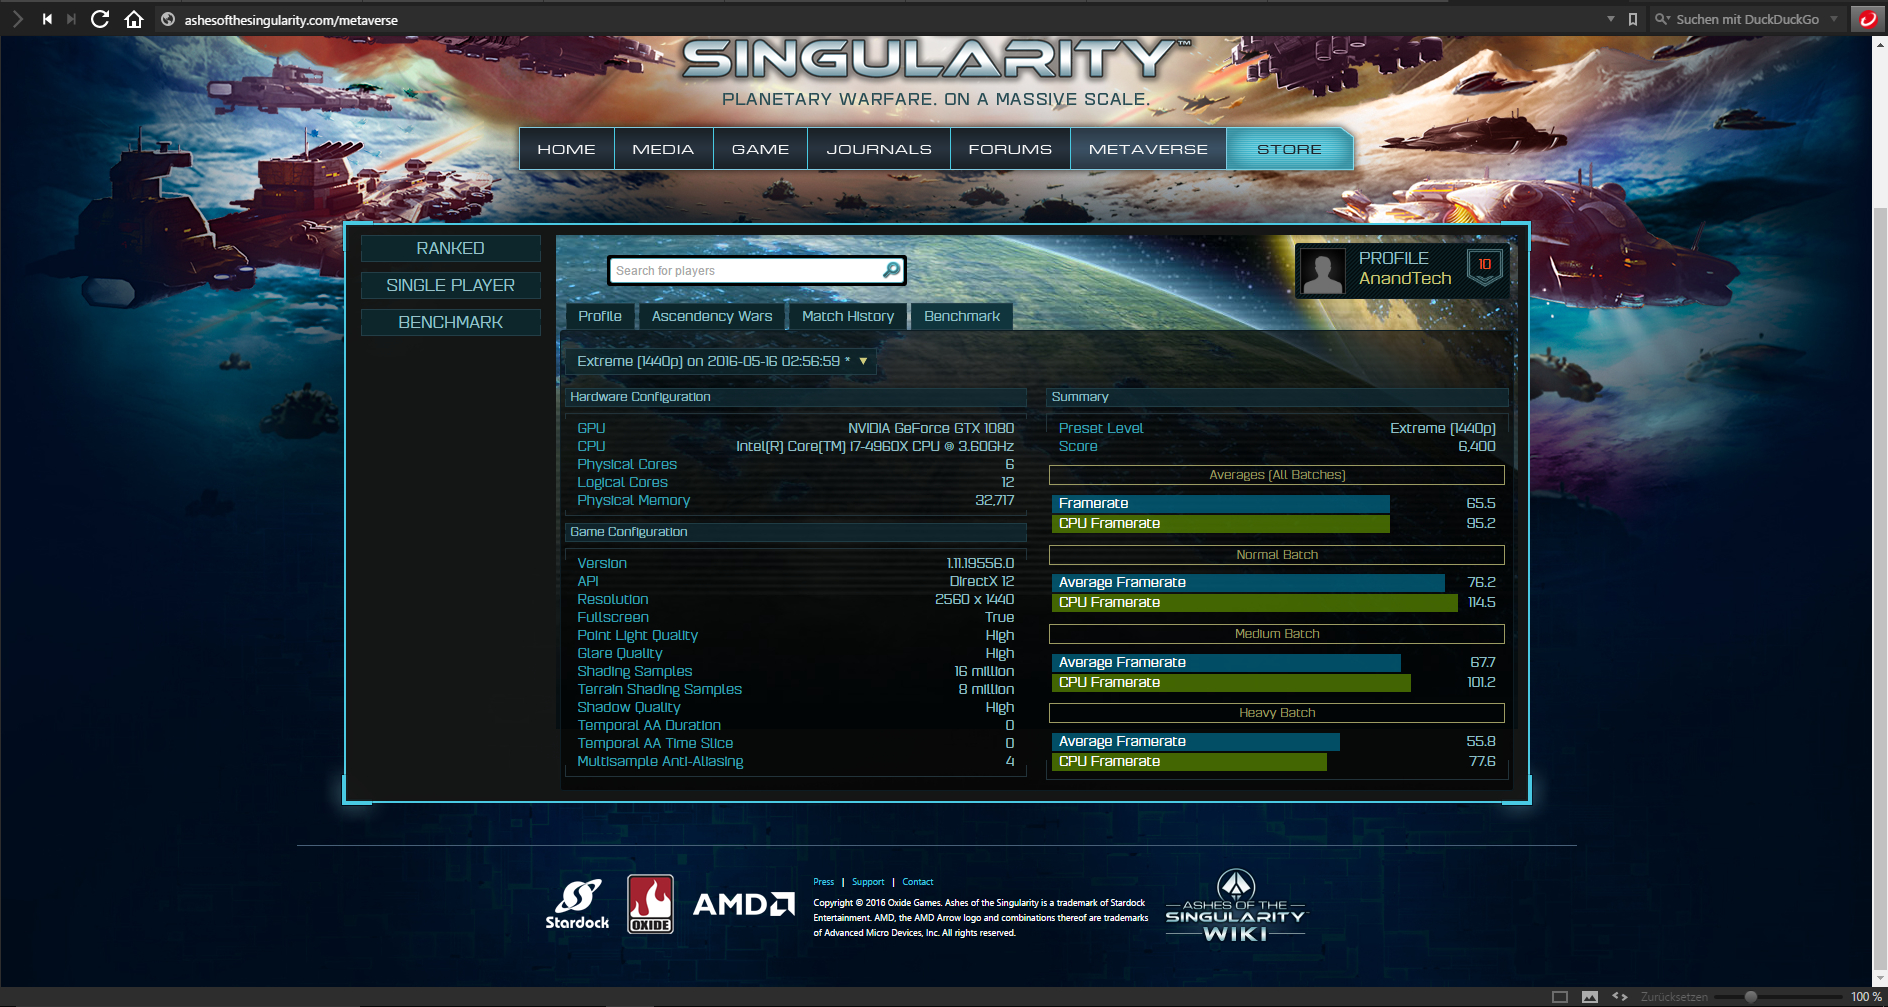Image resolution: width=1888 pixels, height=1007 pixels.
Task: Click the AnandTech profile avatar
Action: pyautogui.click(x=1323, y=270)
